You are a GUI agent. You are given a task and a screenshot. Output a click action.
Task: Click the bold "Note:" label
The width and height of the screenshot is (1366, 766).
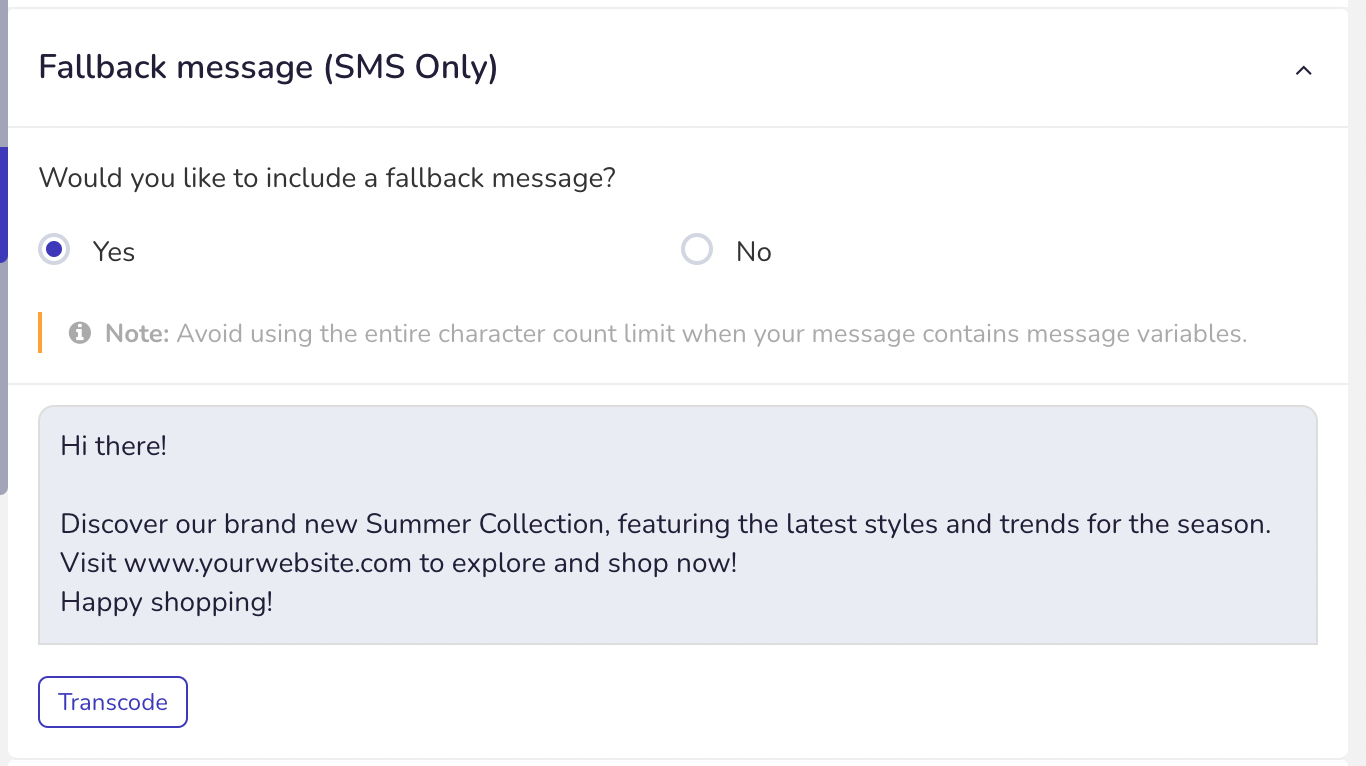tap(137, 333)
